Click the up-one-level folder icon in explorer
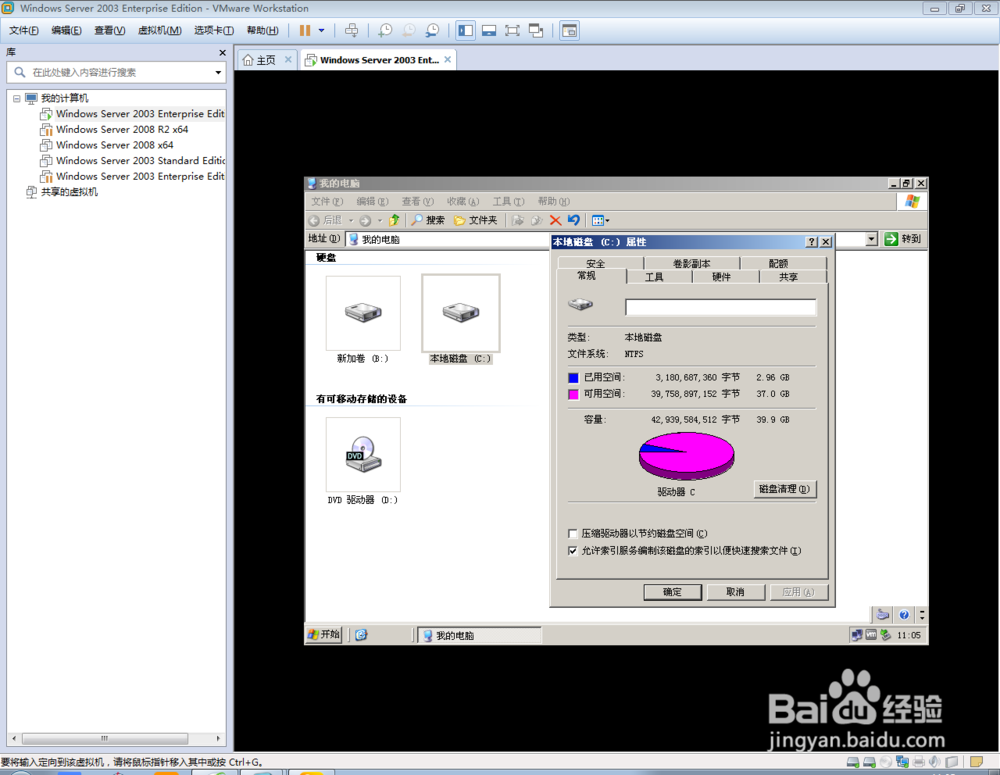Screen dimensions: 1000x775 tap(394, 220)
